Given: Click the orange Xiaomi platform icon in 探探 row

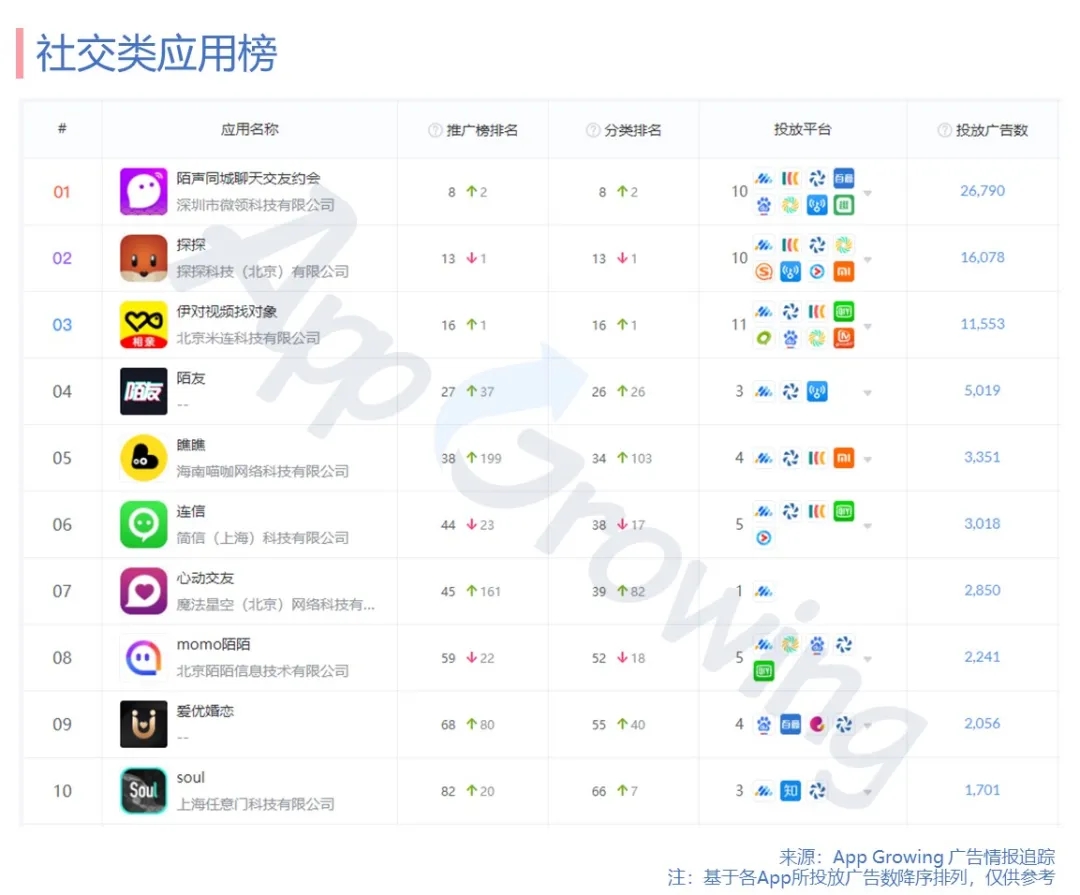Looking at the screenshot, I should pyautogui.click(x=844, y=271).
